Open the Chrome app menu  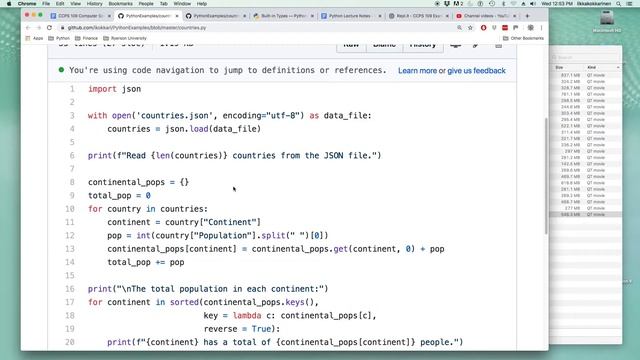point(27,4)
